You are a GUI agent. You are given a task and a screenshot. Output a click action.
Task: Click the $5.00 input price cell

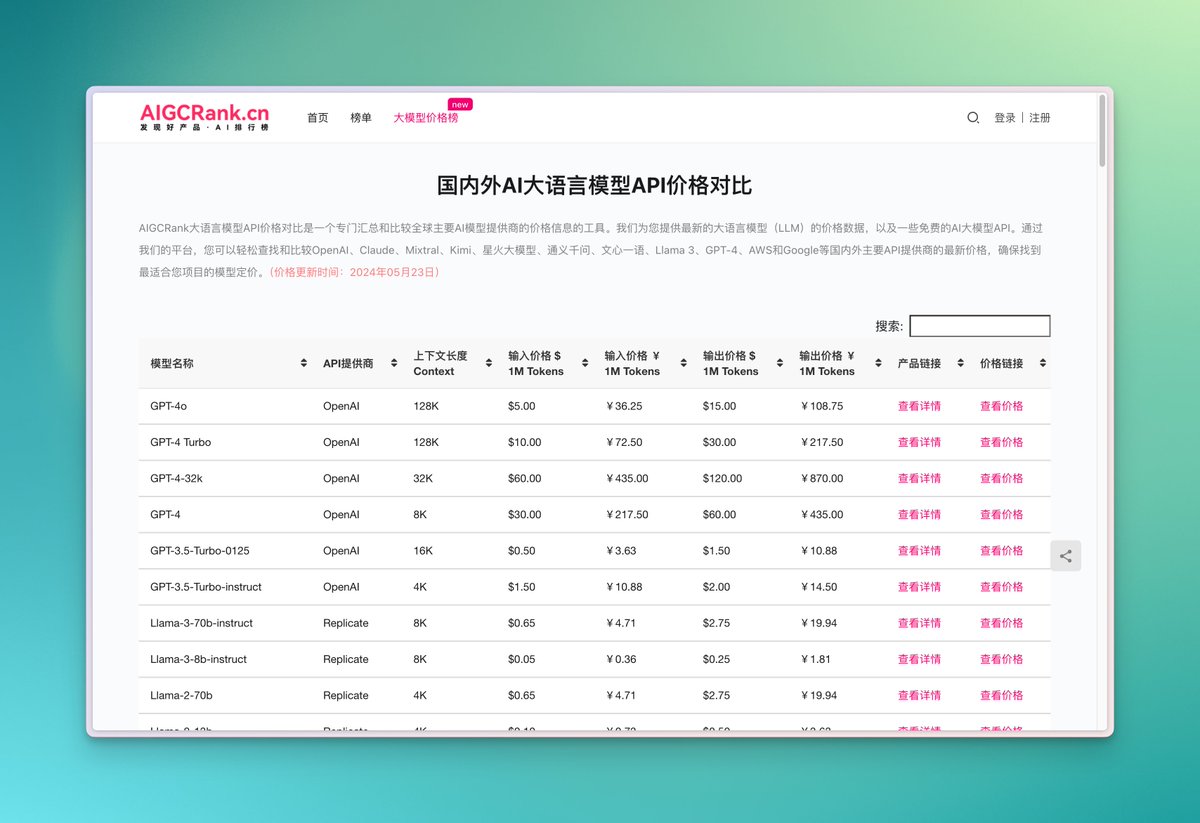click(521, 406)
